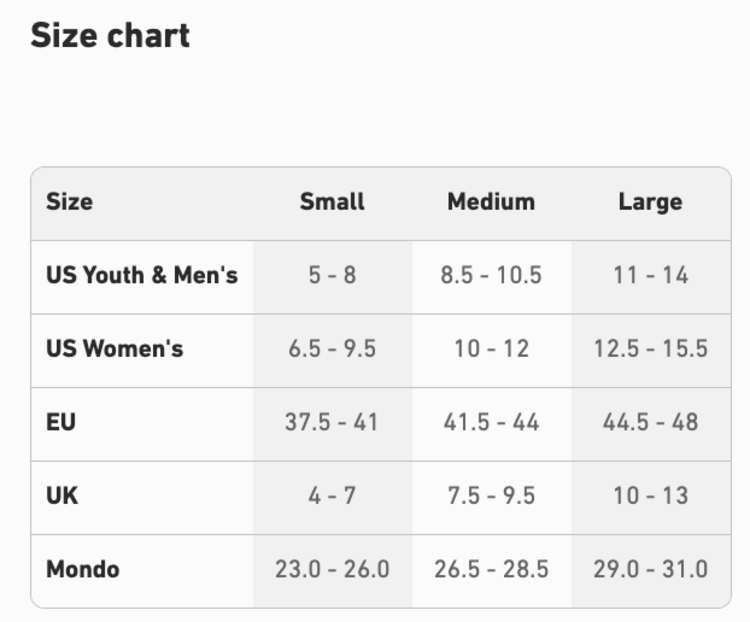Click the EU row label
The image size is (750, 622).
tap(61, 422)
